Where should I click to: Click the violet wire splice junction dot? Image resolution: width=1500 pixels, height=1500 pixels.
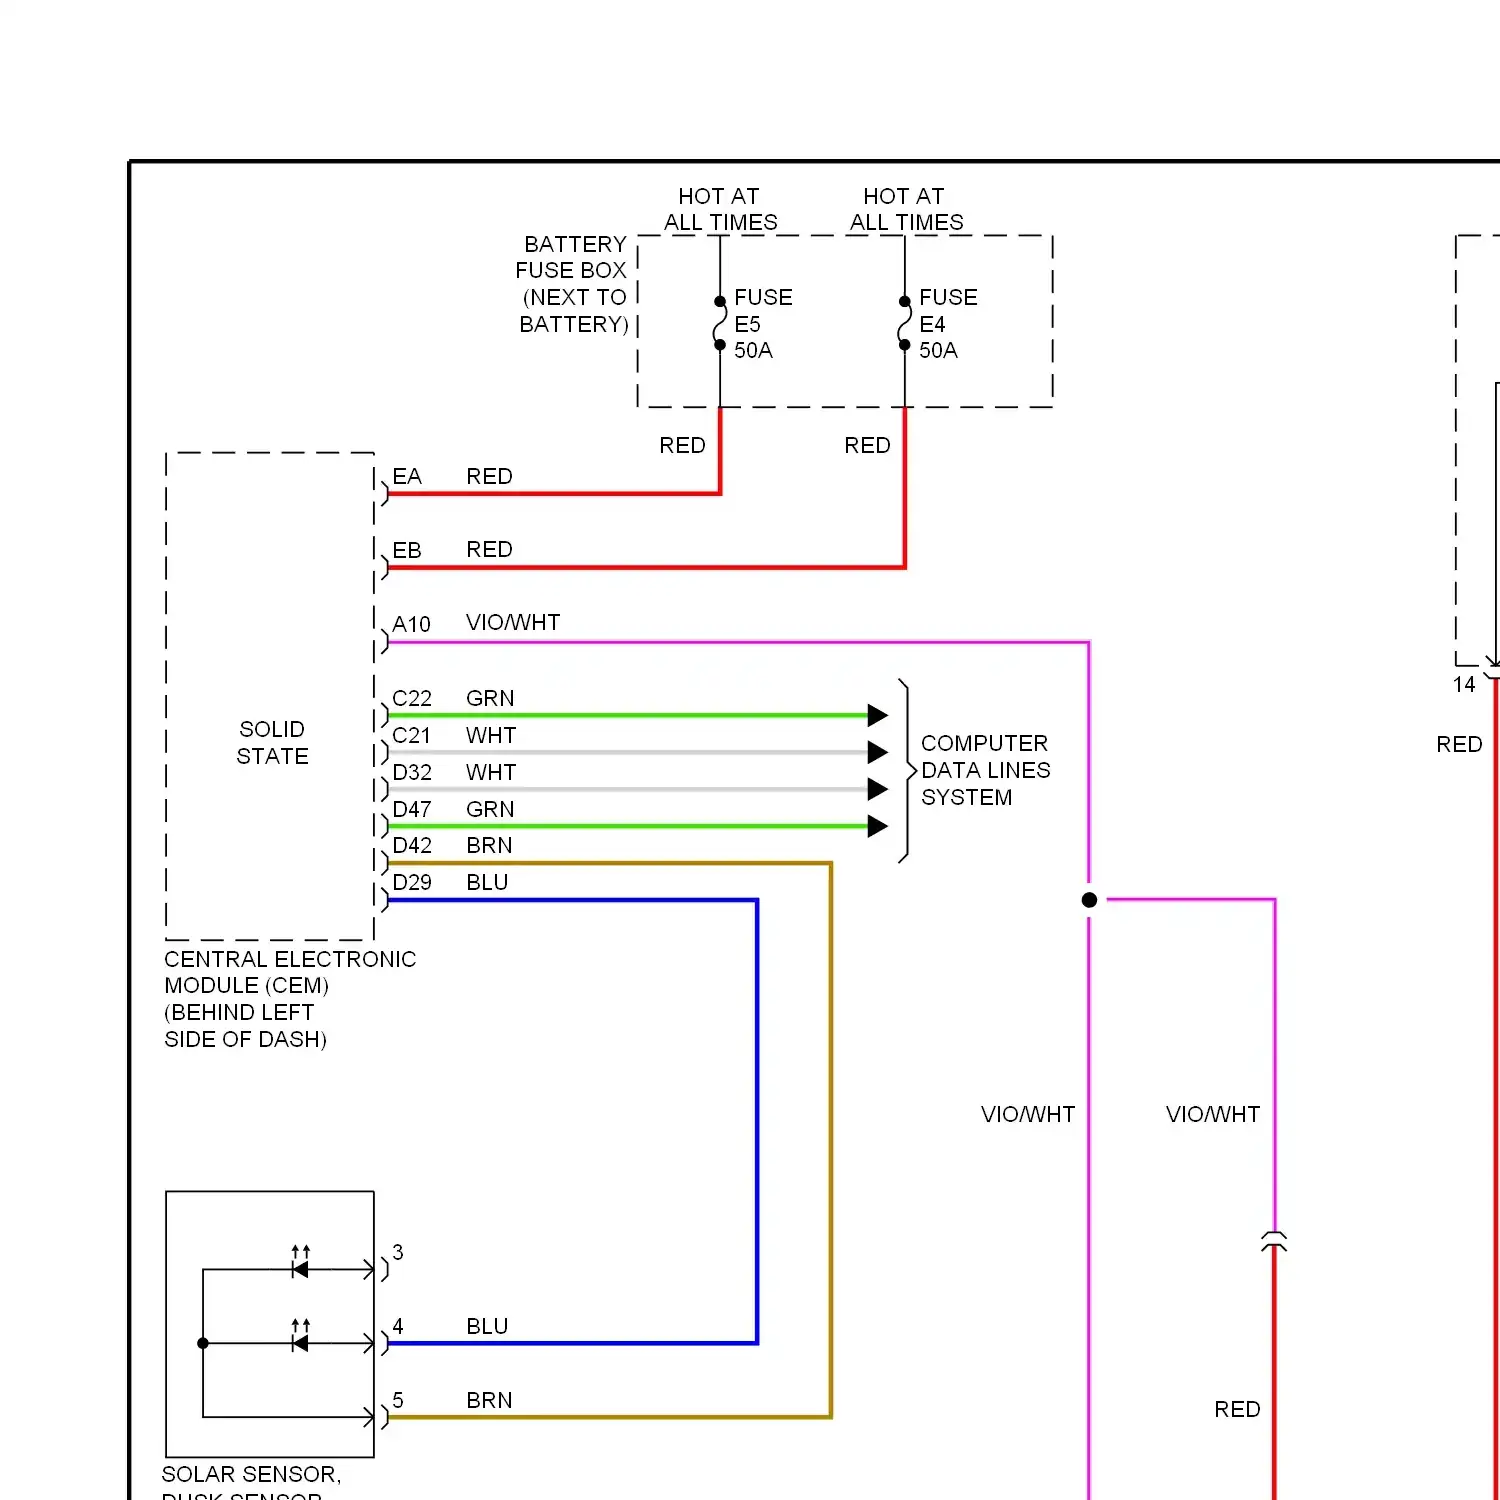[x=1089, y=900]
